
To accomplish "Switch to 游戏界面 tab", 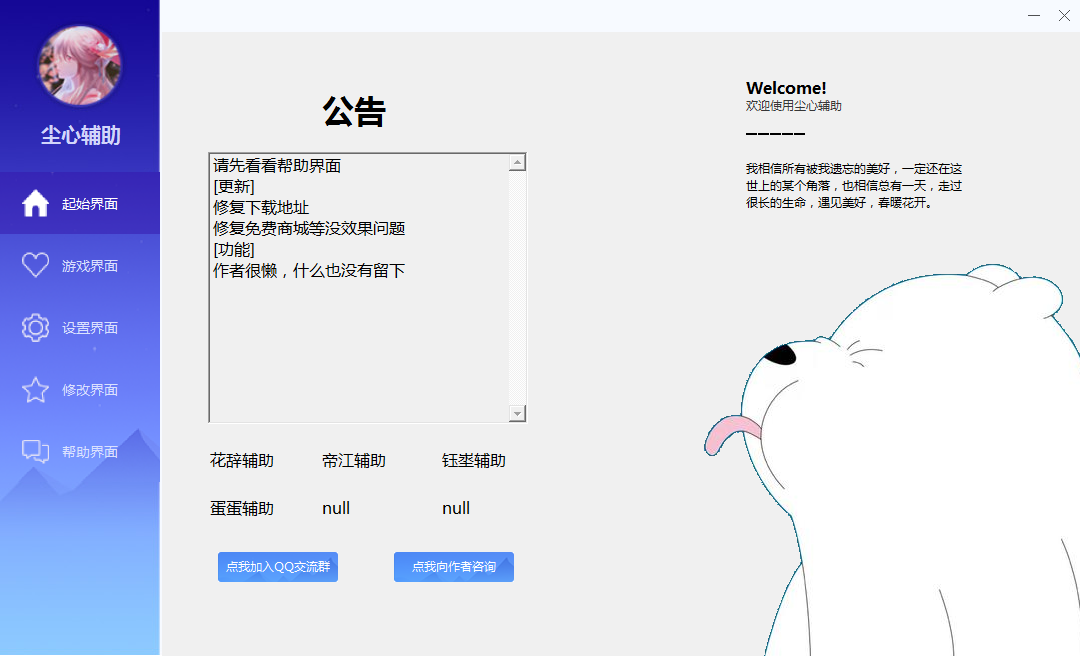I will point(80,265).
